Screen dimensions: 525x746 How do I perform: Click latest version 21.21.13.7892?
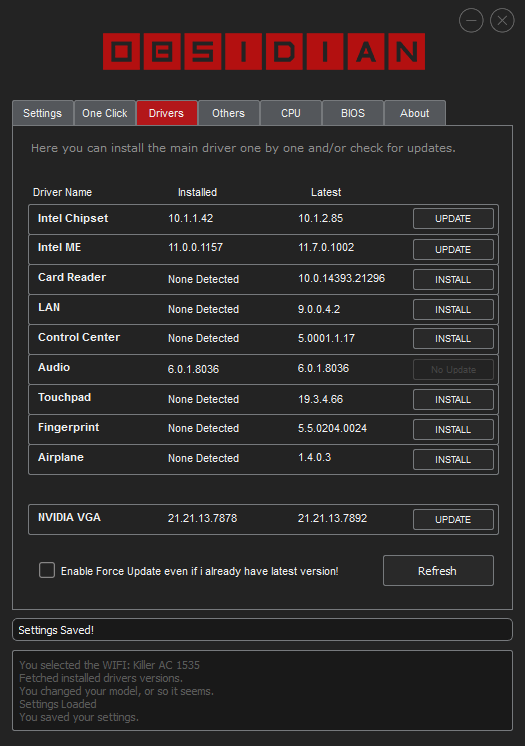coord(332,518)
